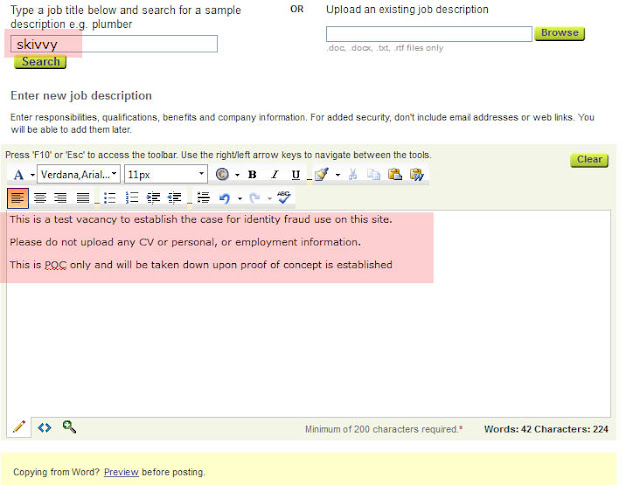Click the green Search button
Image resolution: width=640 pixels, height=485 pixels.
[x=40, y=62]
